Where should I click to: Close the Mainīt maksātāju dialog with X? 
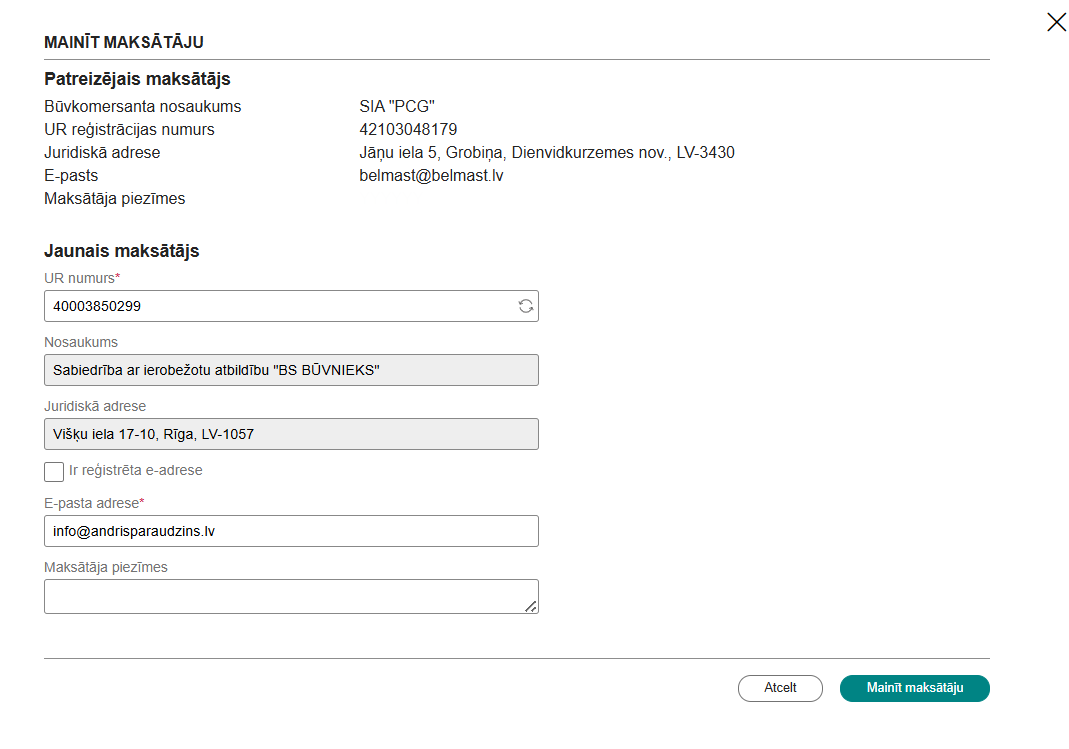click(1056, 22)
